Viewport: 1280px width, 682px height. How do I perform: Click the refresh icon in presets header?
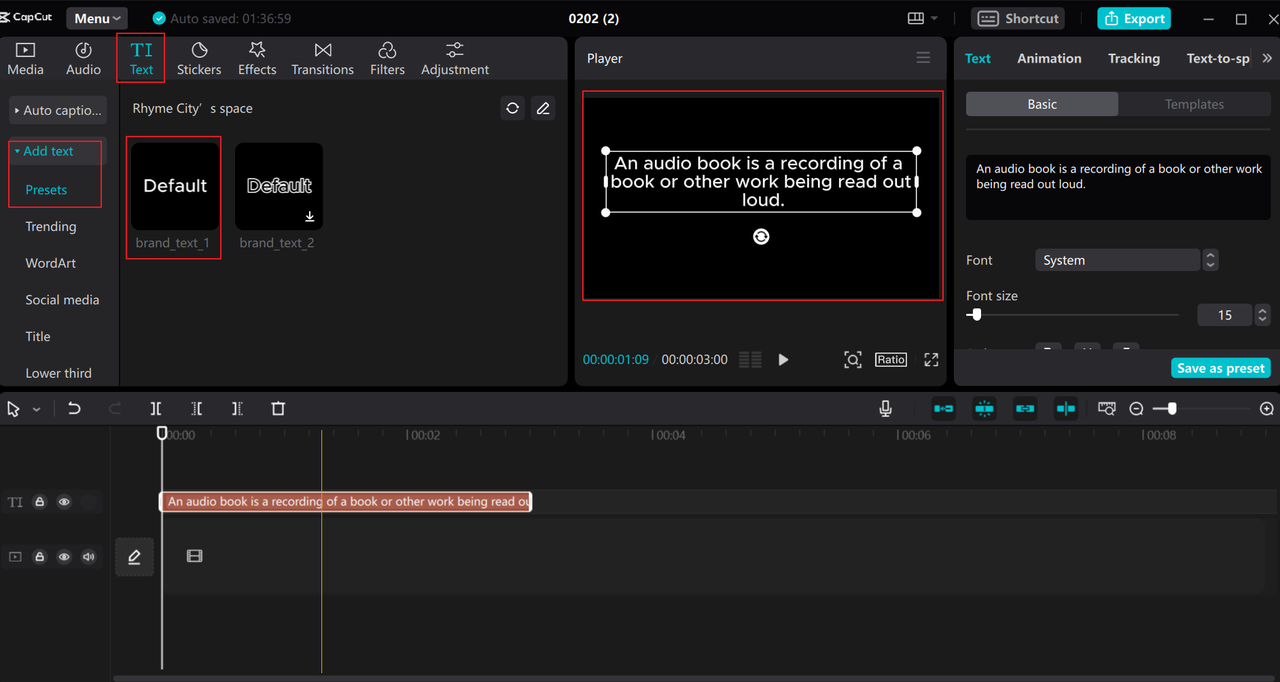[x=512, y=108]
